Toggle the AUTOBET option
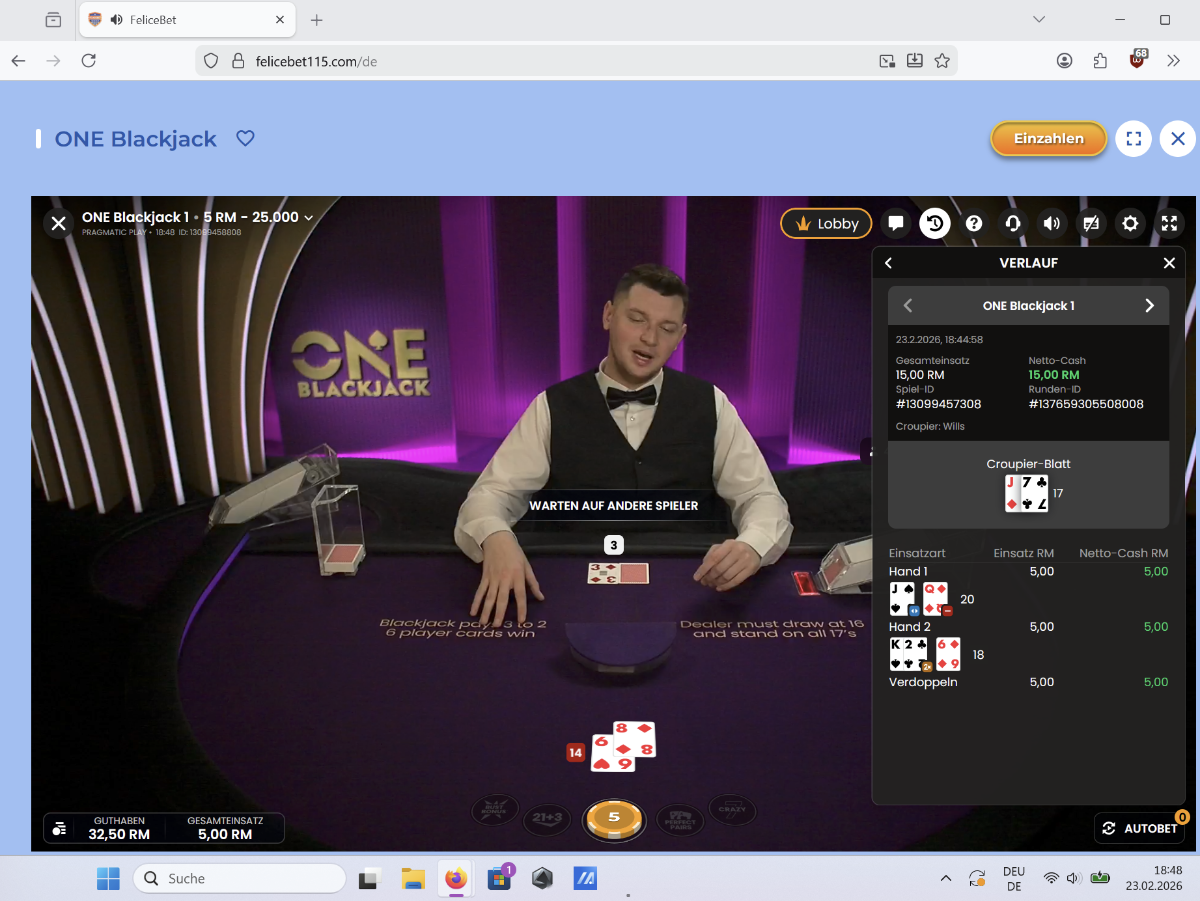Viewport: 1200px width, 901px height. (1139, 828)
